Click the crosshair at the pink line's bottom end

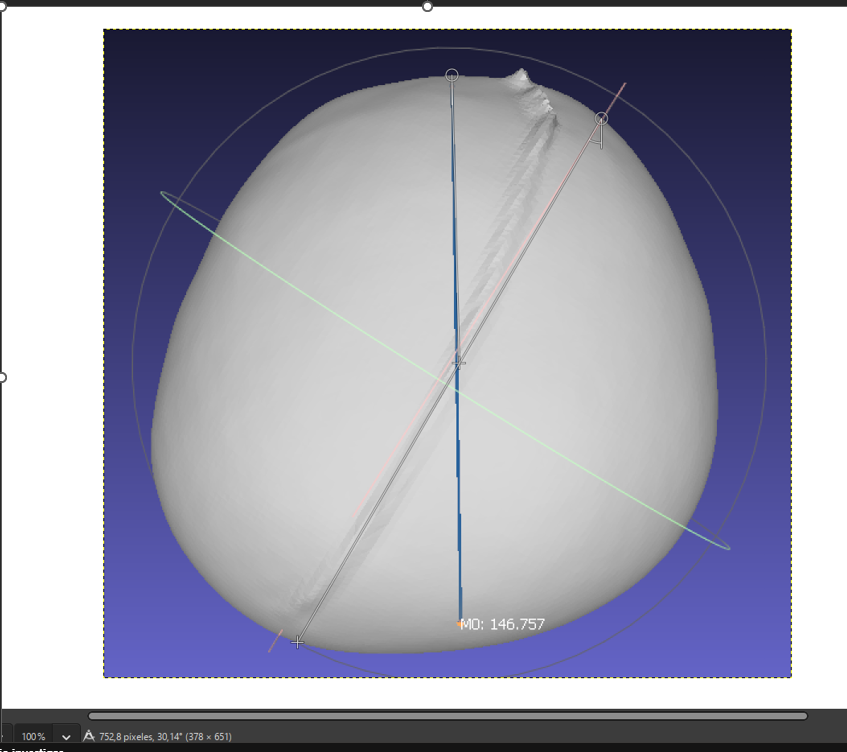297,642
